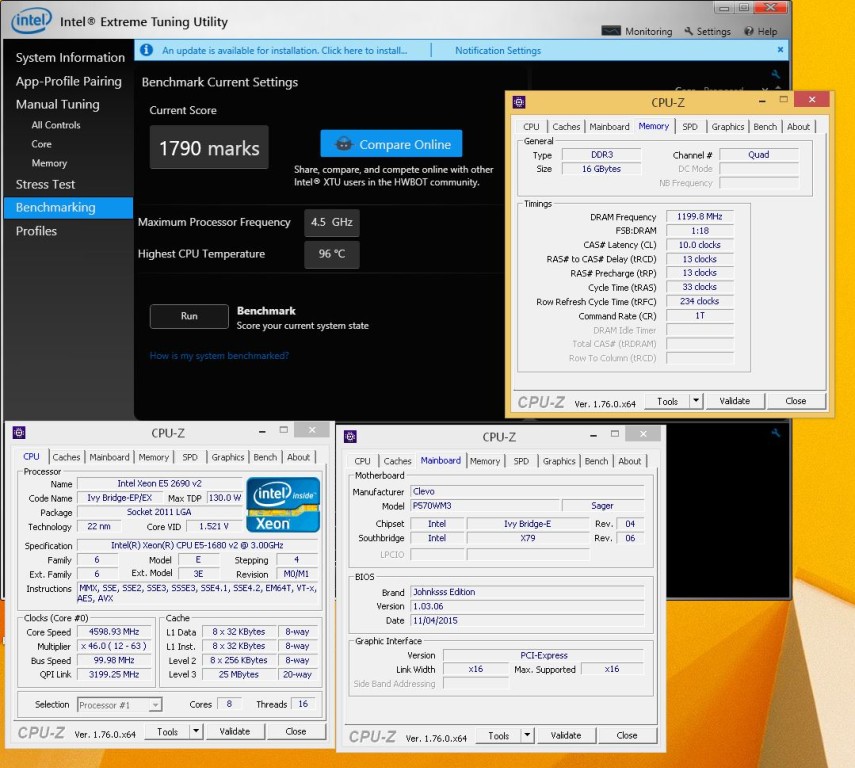The width and height of the screenshot is (855, 768).
Task: Click Tools button in CPU-Z Memory window
Action: [x=667, y=401]
